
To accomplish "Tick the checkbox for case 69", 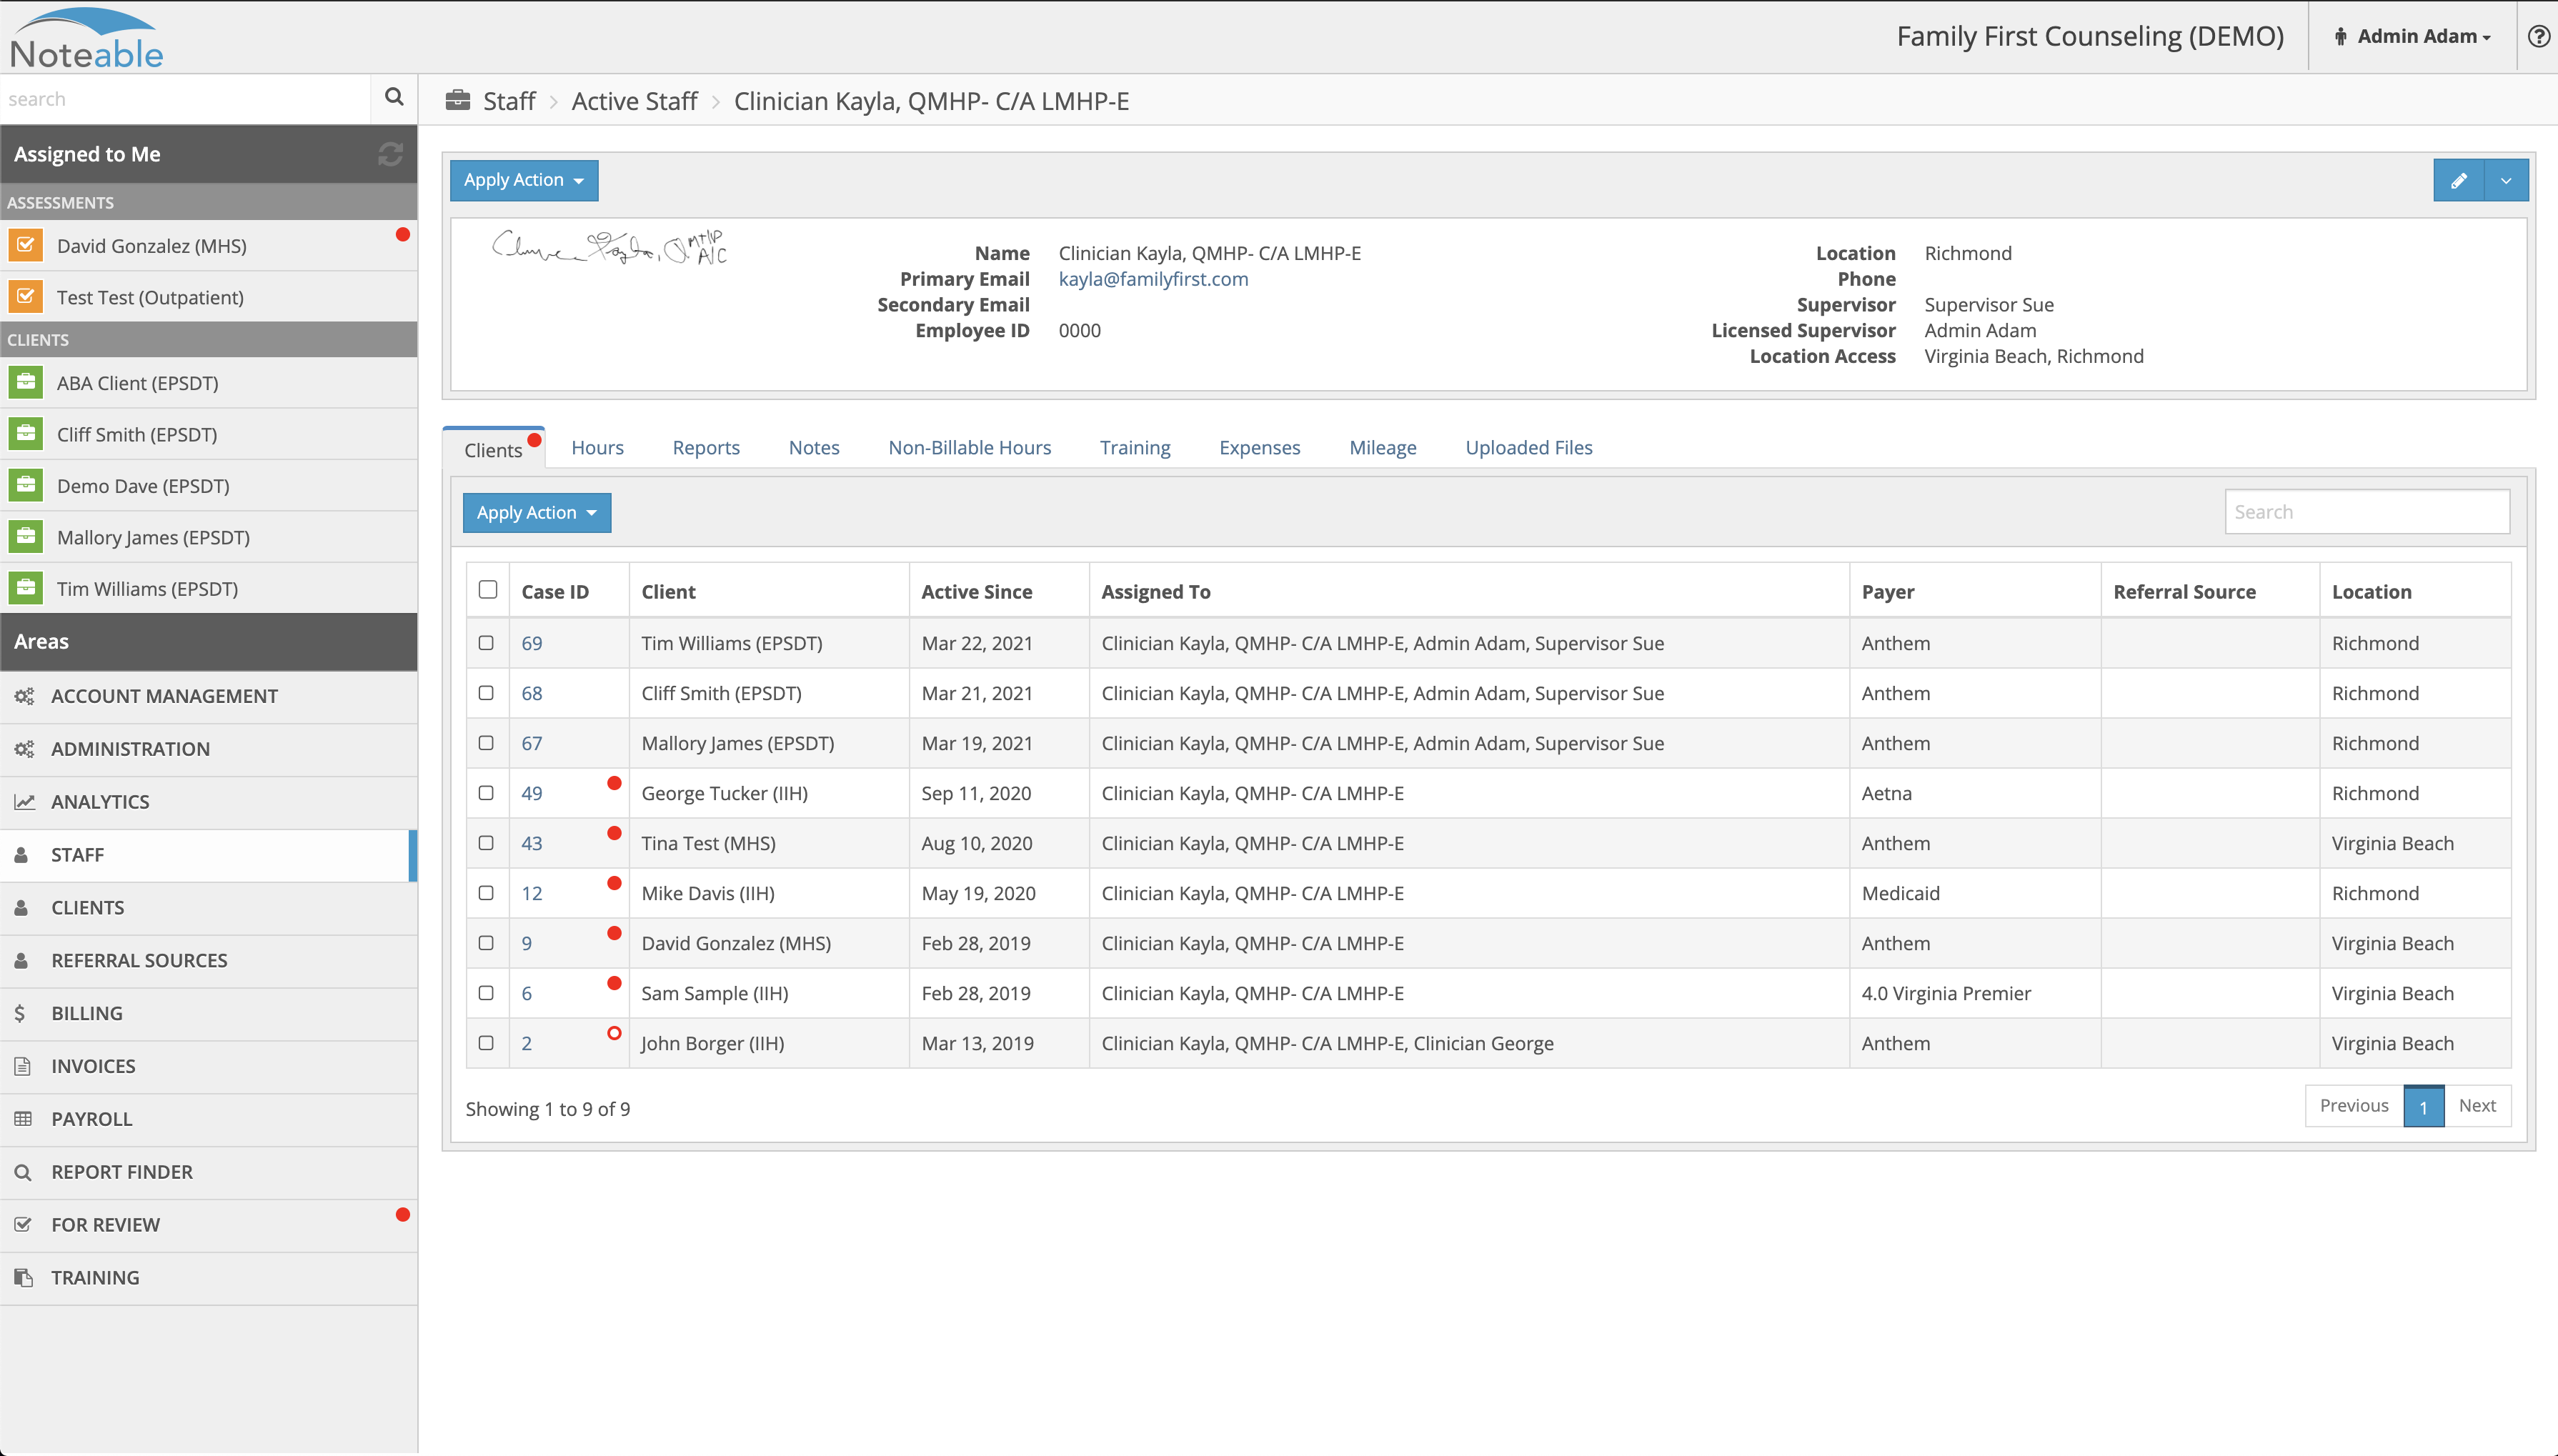I will click(x=486, y=643).
